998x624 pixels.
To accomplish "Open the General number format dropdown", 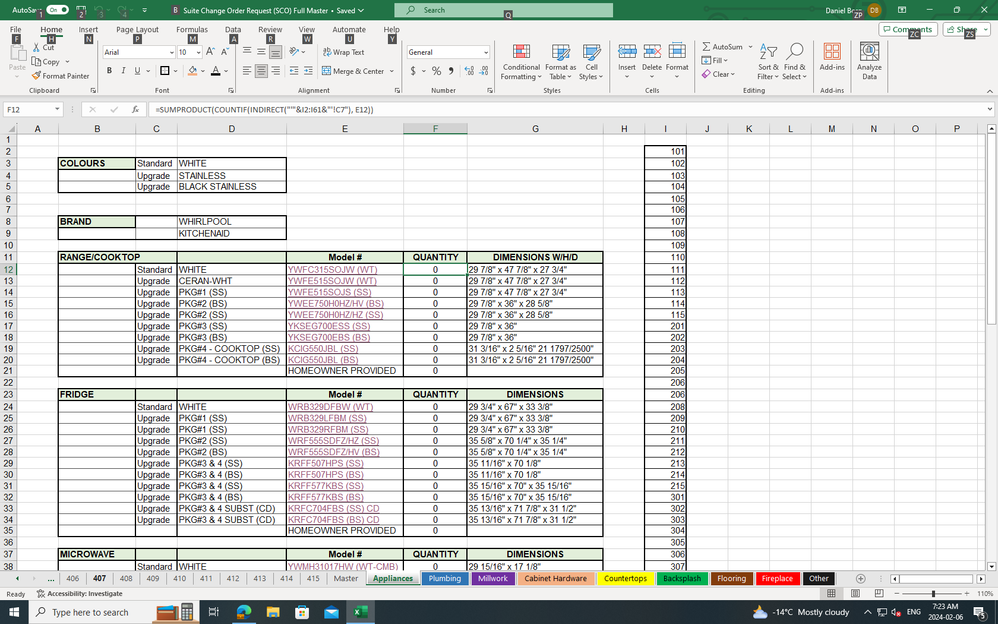I will tap(486, 52).
